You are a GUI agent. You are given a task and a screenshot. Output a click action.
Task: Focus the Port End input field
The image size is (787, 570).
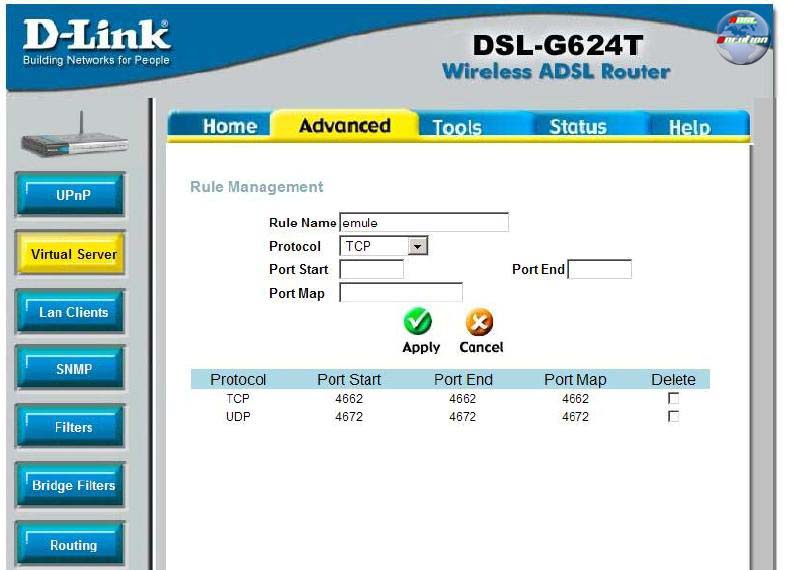[600, 269]
